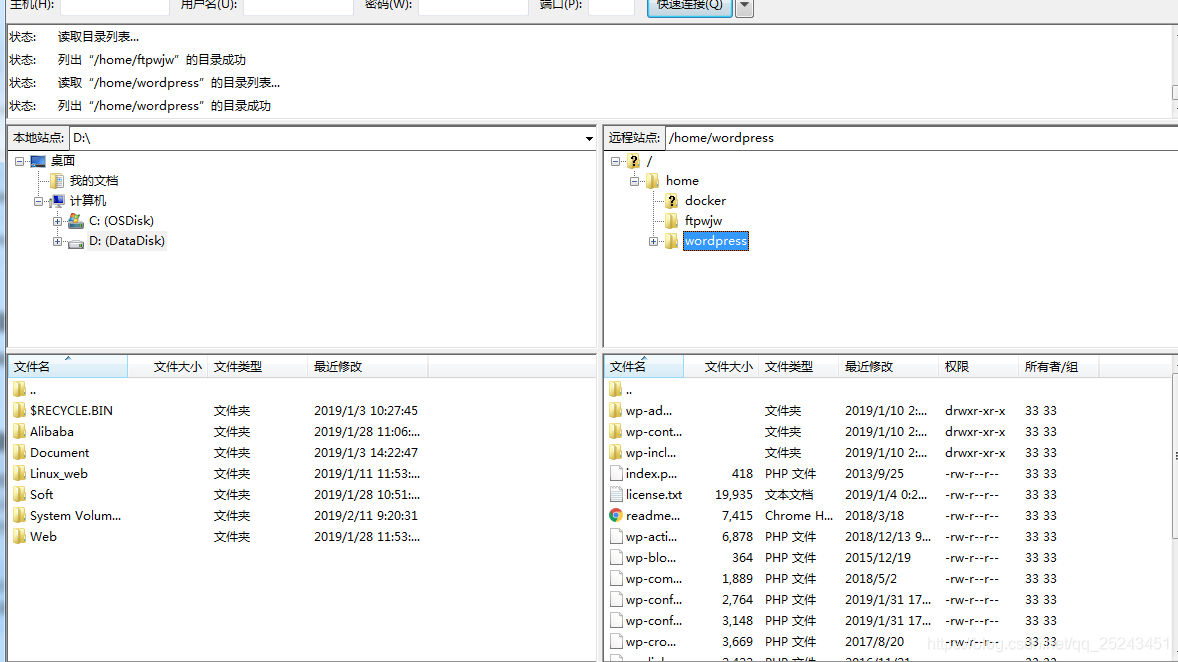
Task: Sort local list by file size column header
Action: [168, 367]
